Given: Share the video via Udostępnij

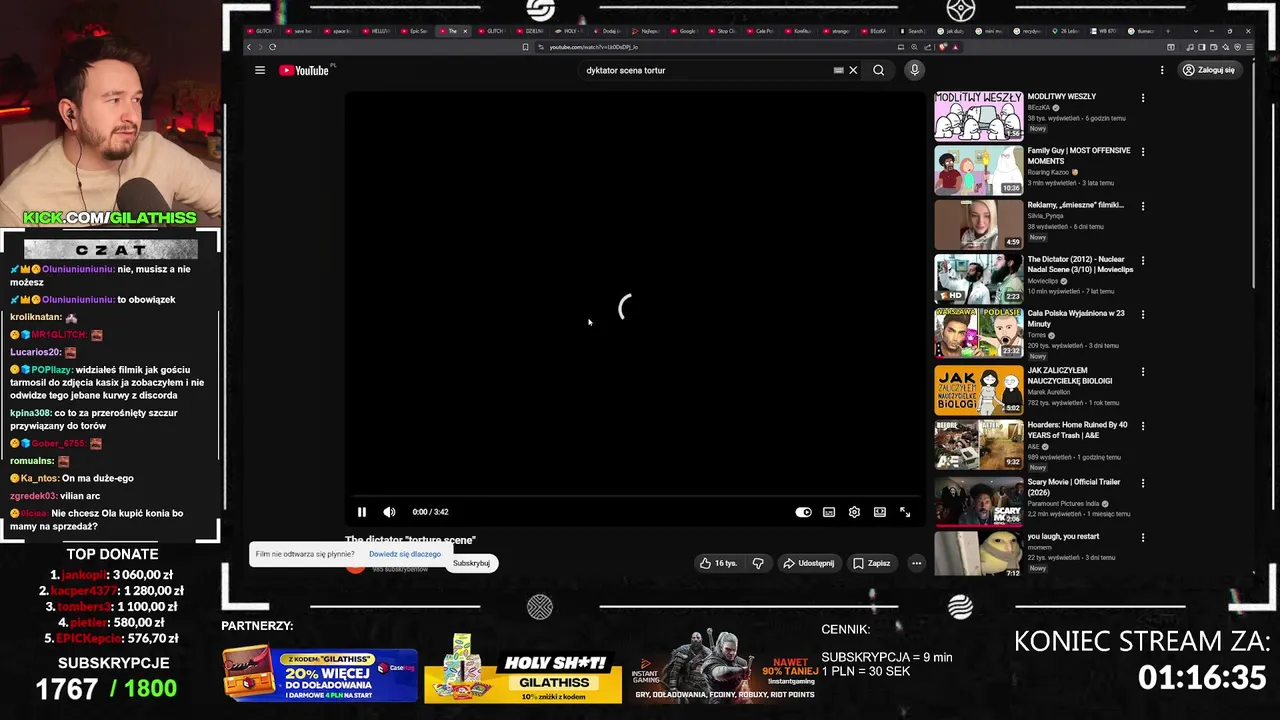Looking at the screenshot, I should tap(808, 563).
